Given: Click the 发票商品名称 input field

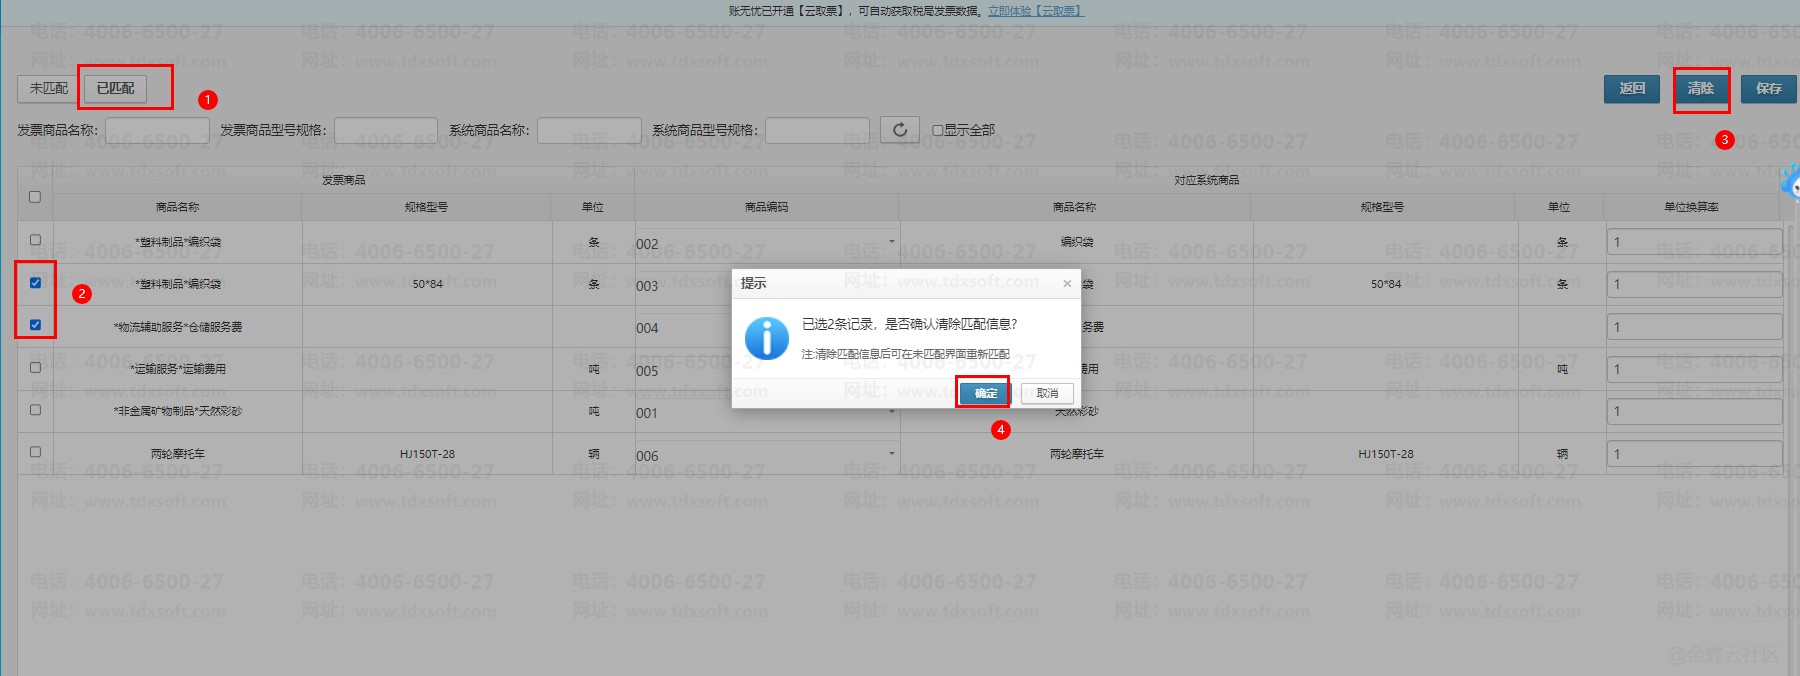Looking at the screenshot, I should 157,130.
